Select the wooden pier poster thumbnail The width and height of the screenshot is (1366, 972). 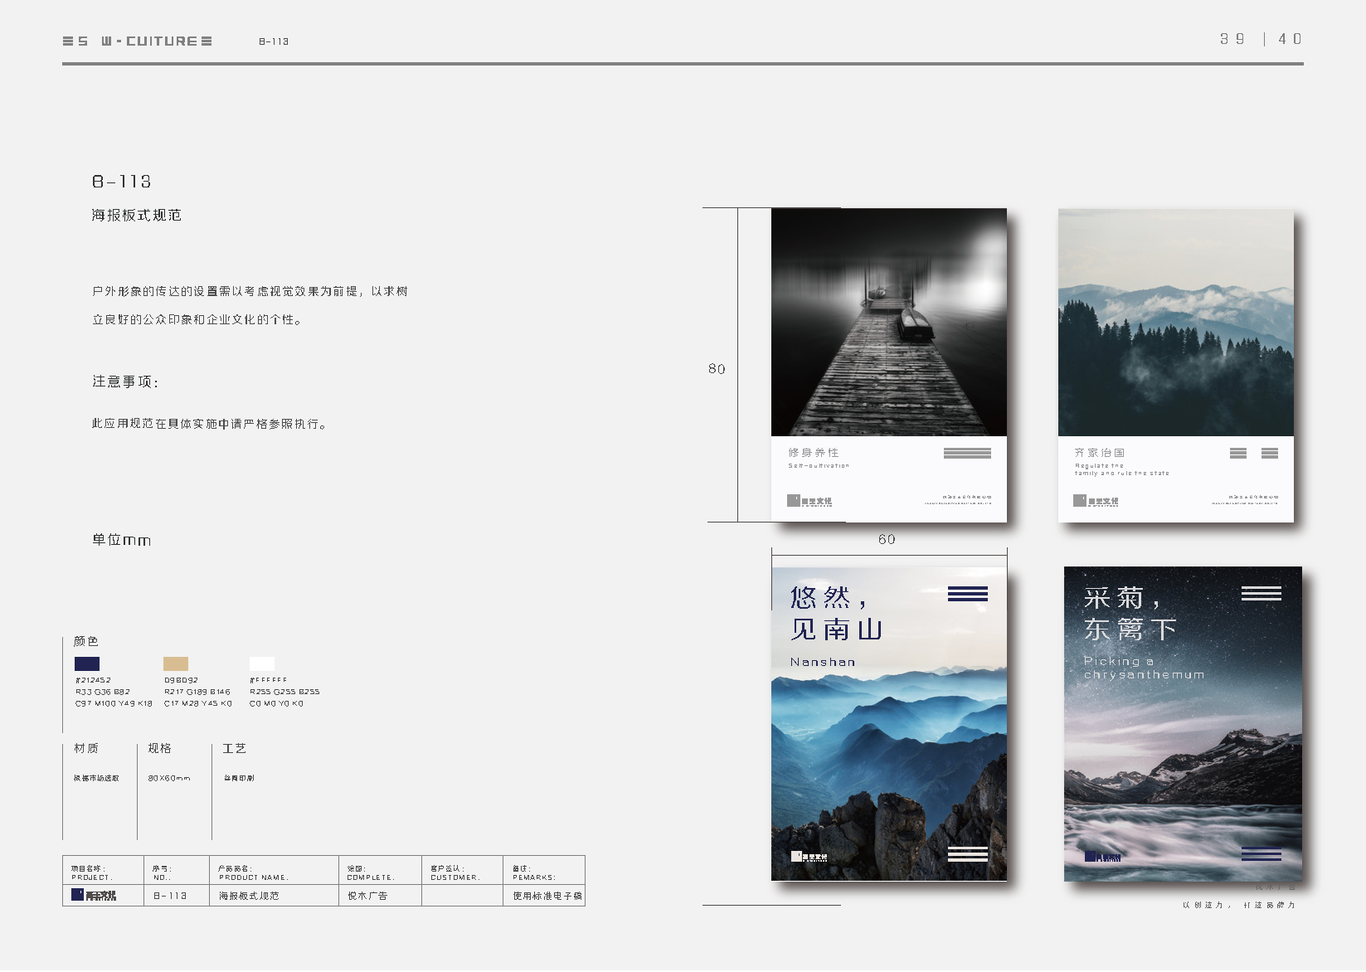tap(889, 365)
